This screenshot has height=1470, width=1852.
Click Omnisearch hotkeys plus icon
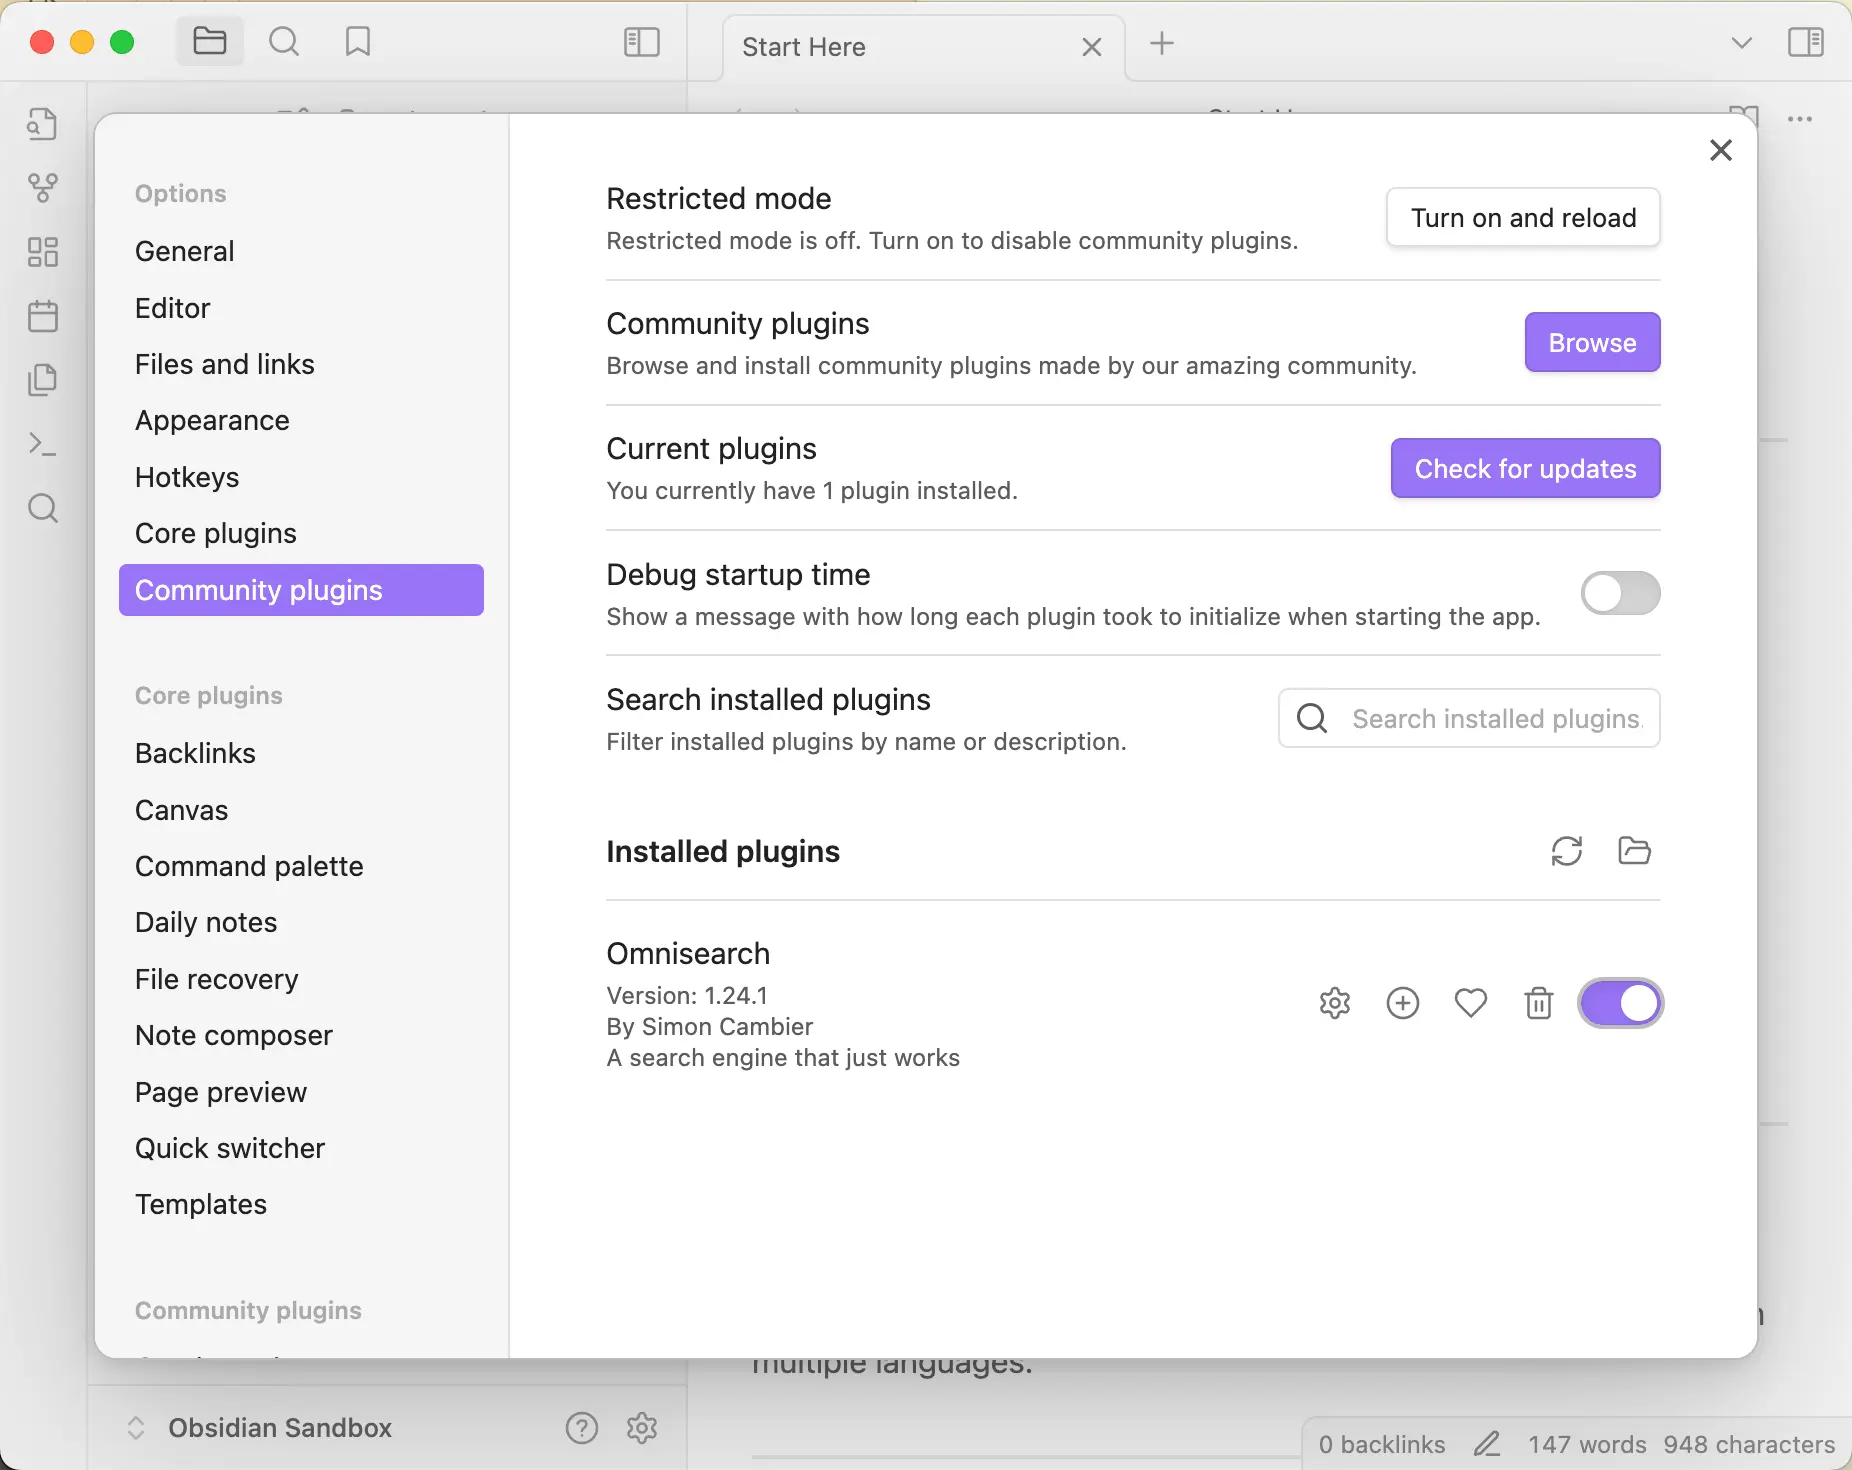point(1403,1003)
